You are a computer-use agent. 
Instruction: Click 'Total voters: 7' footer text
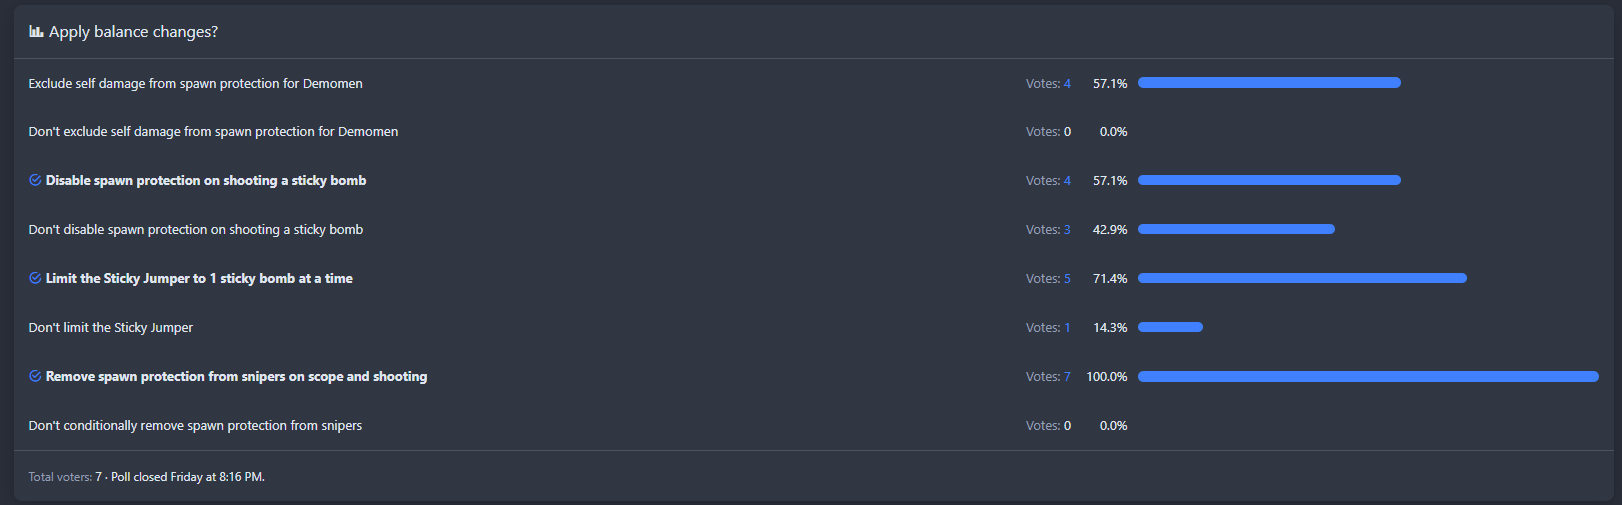[65, 477]
